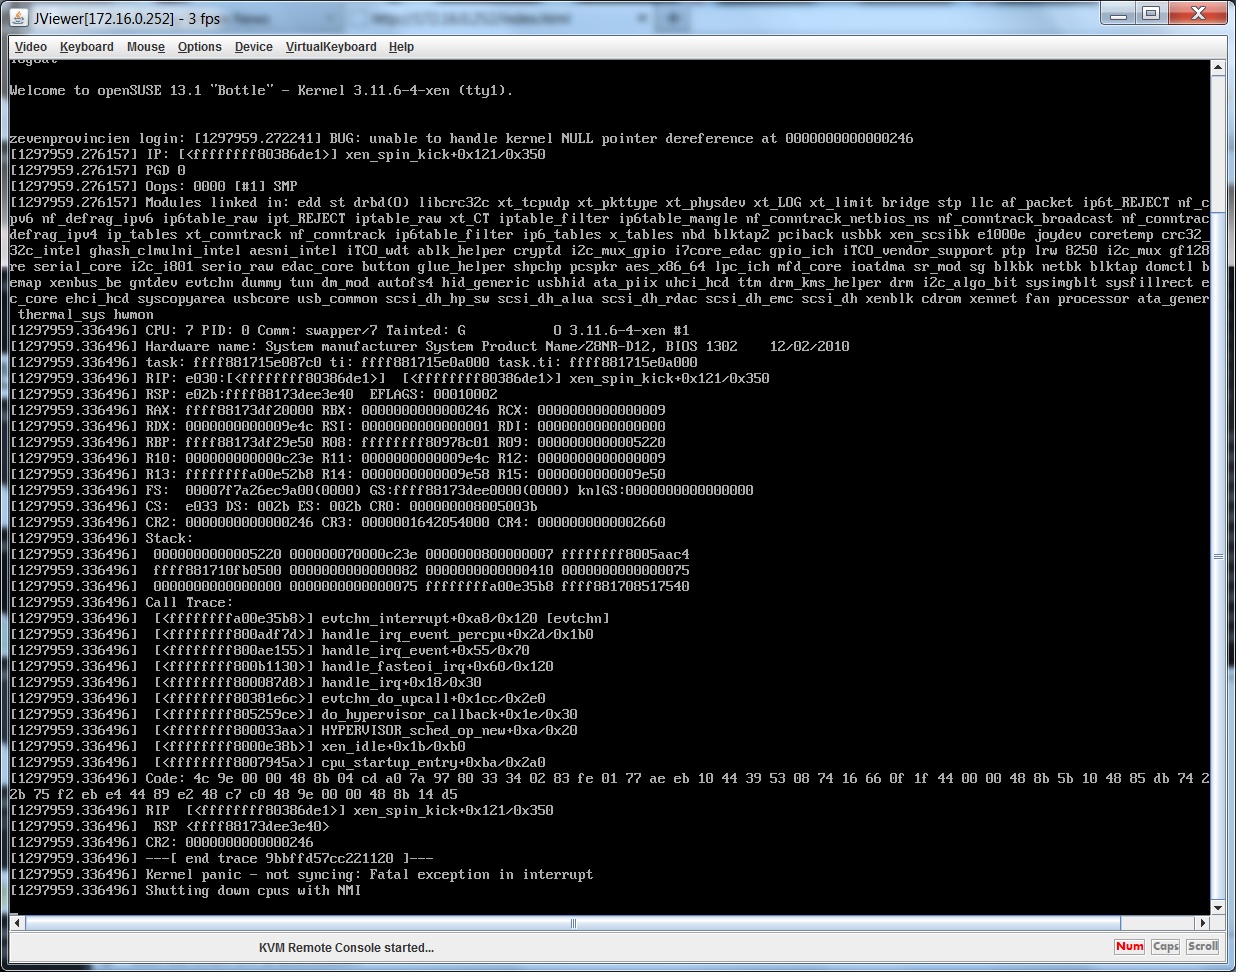Click inside the kernel panic console output

[x=600, y=500]
